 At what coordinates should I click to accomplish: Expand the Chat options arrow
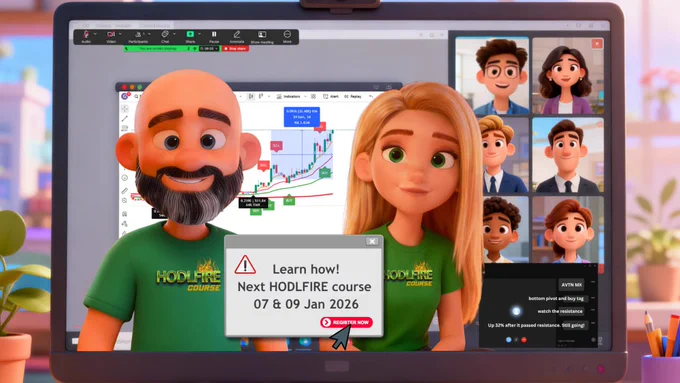pos(174,34)
